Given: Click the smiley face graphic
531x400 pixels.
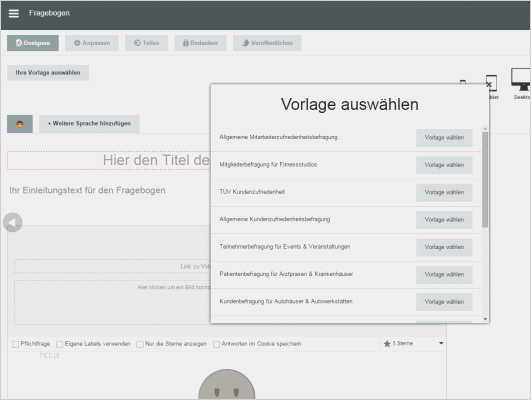Looking at the screenshot, I should pos(227,384).
